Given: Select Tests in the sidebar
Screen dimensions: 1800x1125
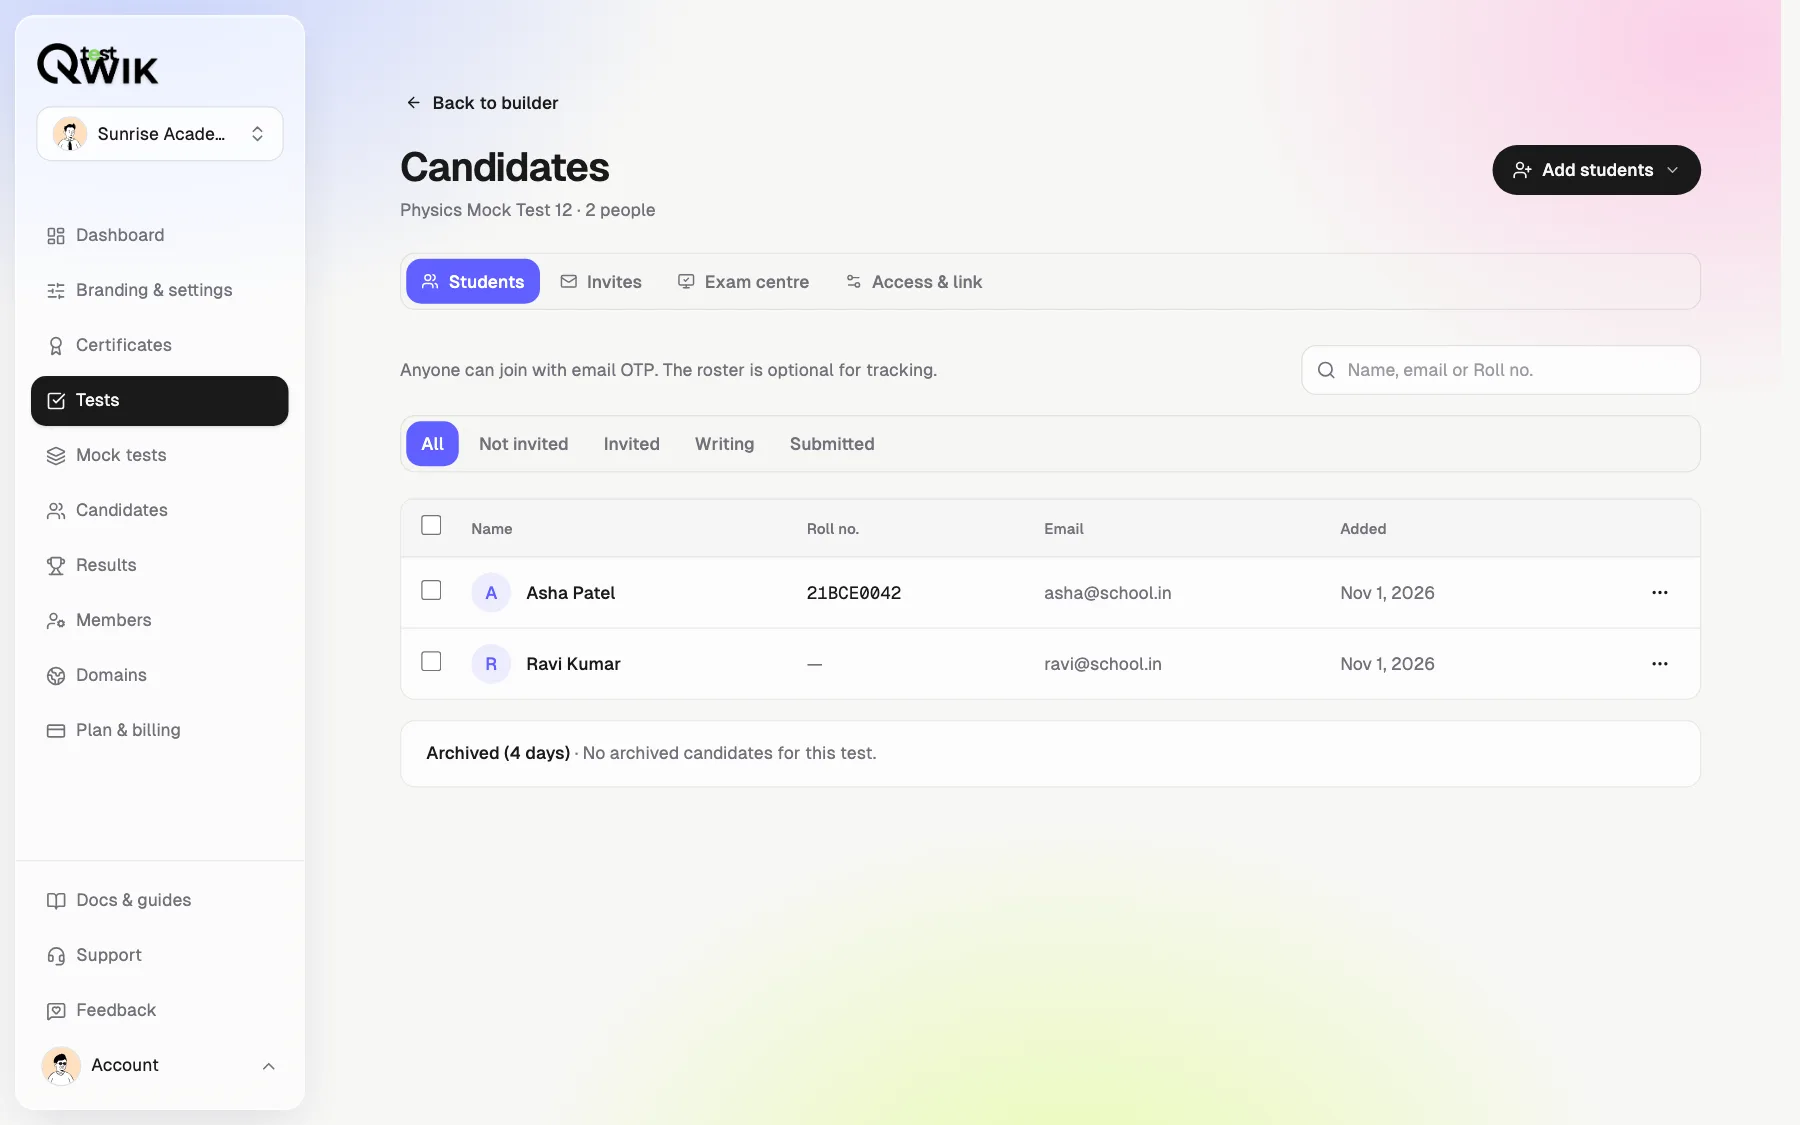Looking at the screenshot, I should (x=160, y=401).
